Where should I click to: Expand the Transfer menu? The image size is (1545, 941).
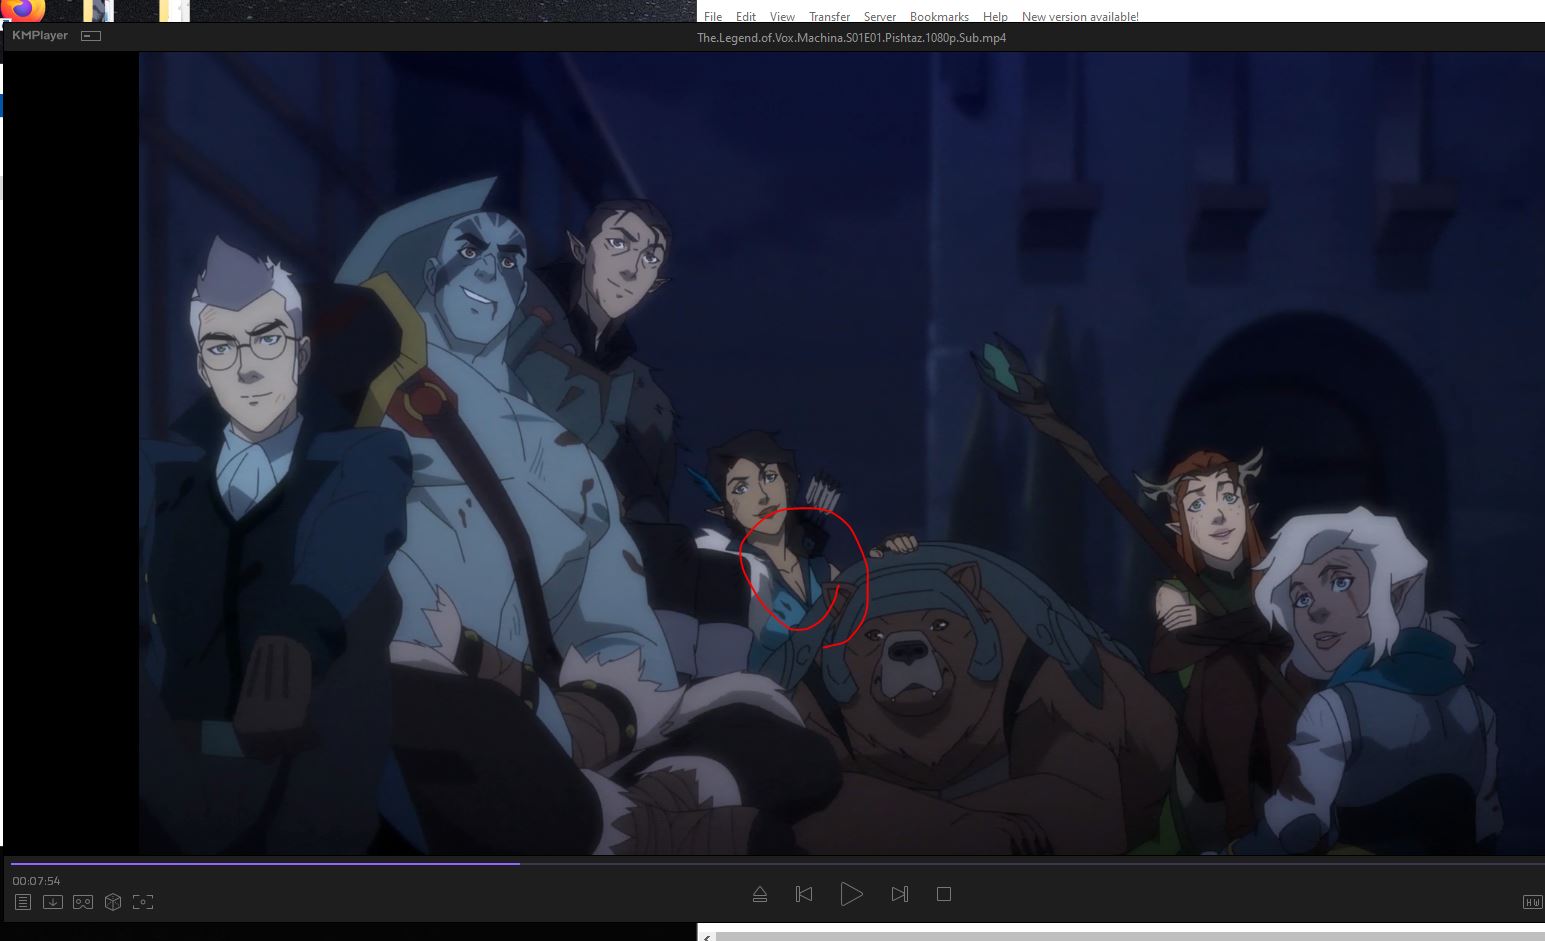829,17
